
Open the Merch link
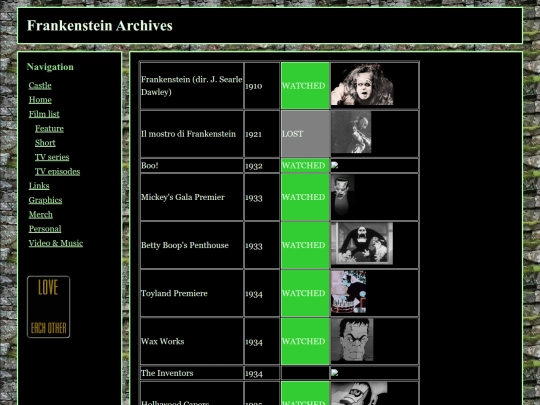click(x=41, y=215)
